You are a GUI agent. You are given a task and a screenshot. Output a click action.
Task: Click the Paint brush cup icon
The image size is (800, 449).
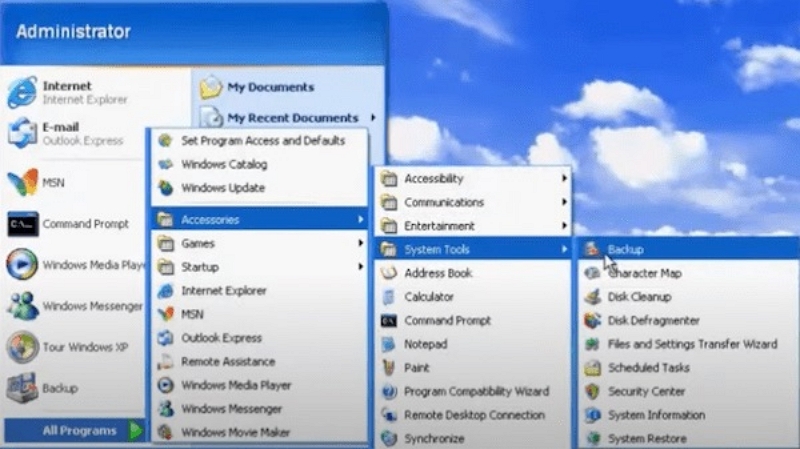(389, 367)
